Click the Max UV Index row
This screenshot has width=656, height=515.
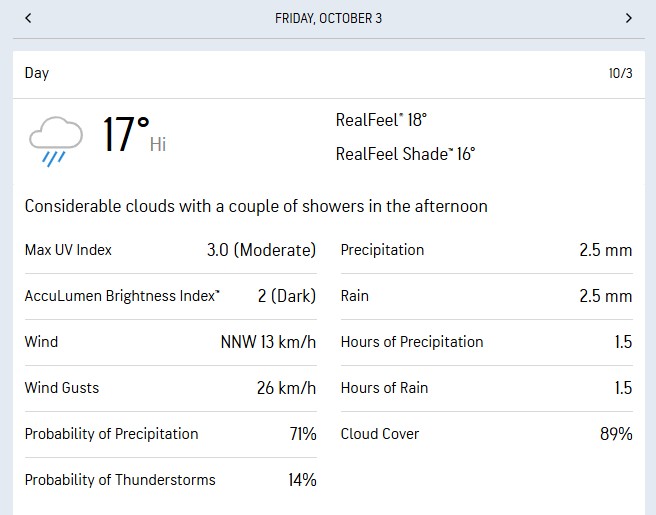(x=170, y=250)
